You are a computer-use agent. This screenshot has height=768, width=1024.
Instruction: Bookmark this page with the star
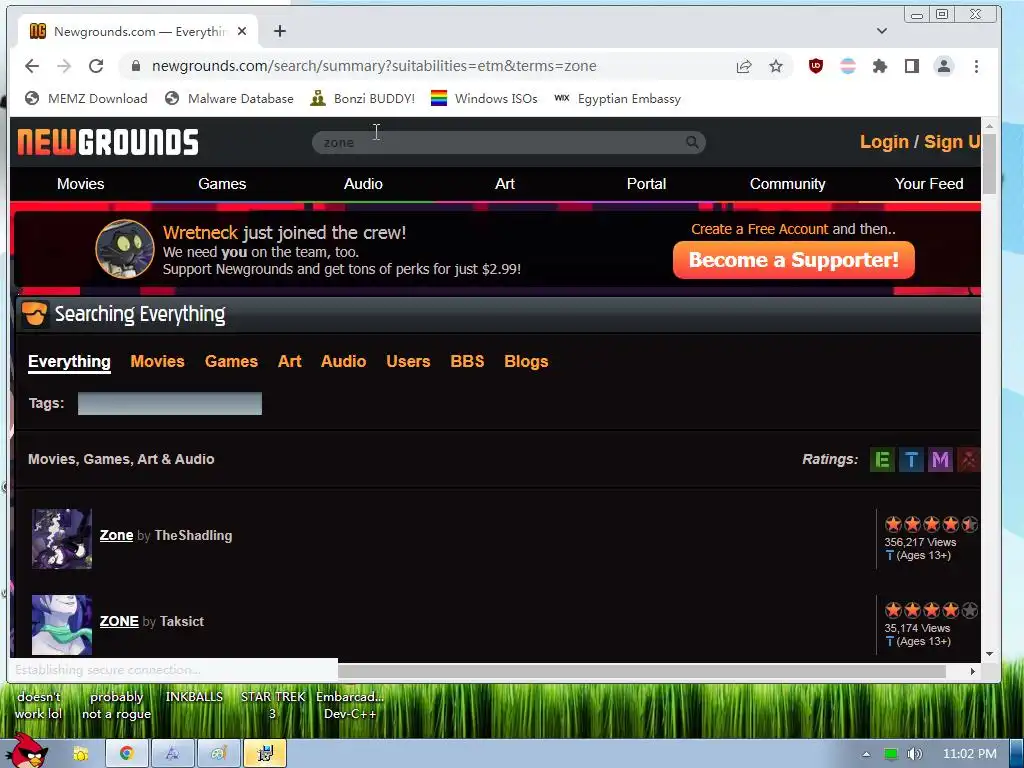[776, 66]
